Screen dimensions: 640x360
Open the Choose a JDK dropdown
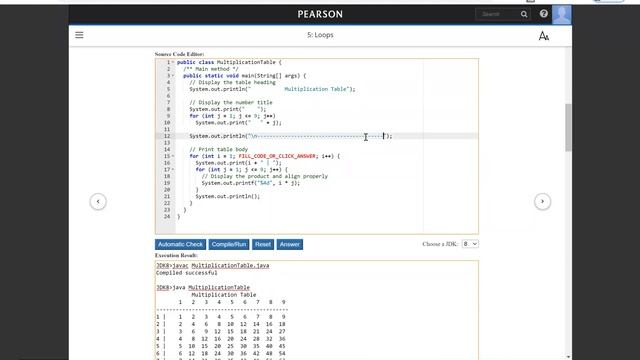click(470, 244)
